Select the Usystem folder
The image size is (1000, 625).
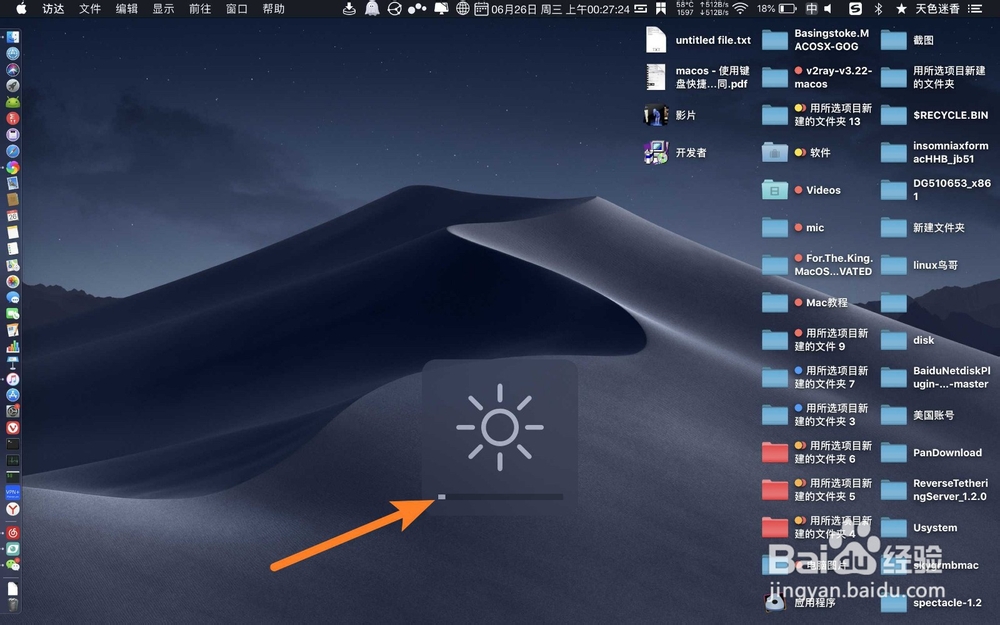pos(893,527)
